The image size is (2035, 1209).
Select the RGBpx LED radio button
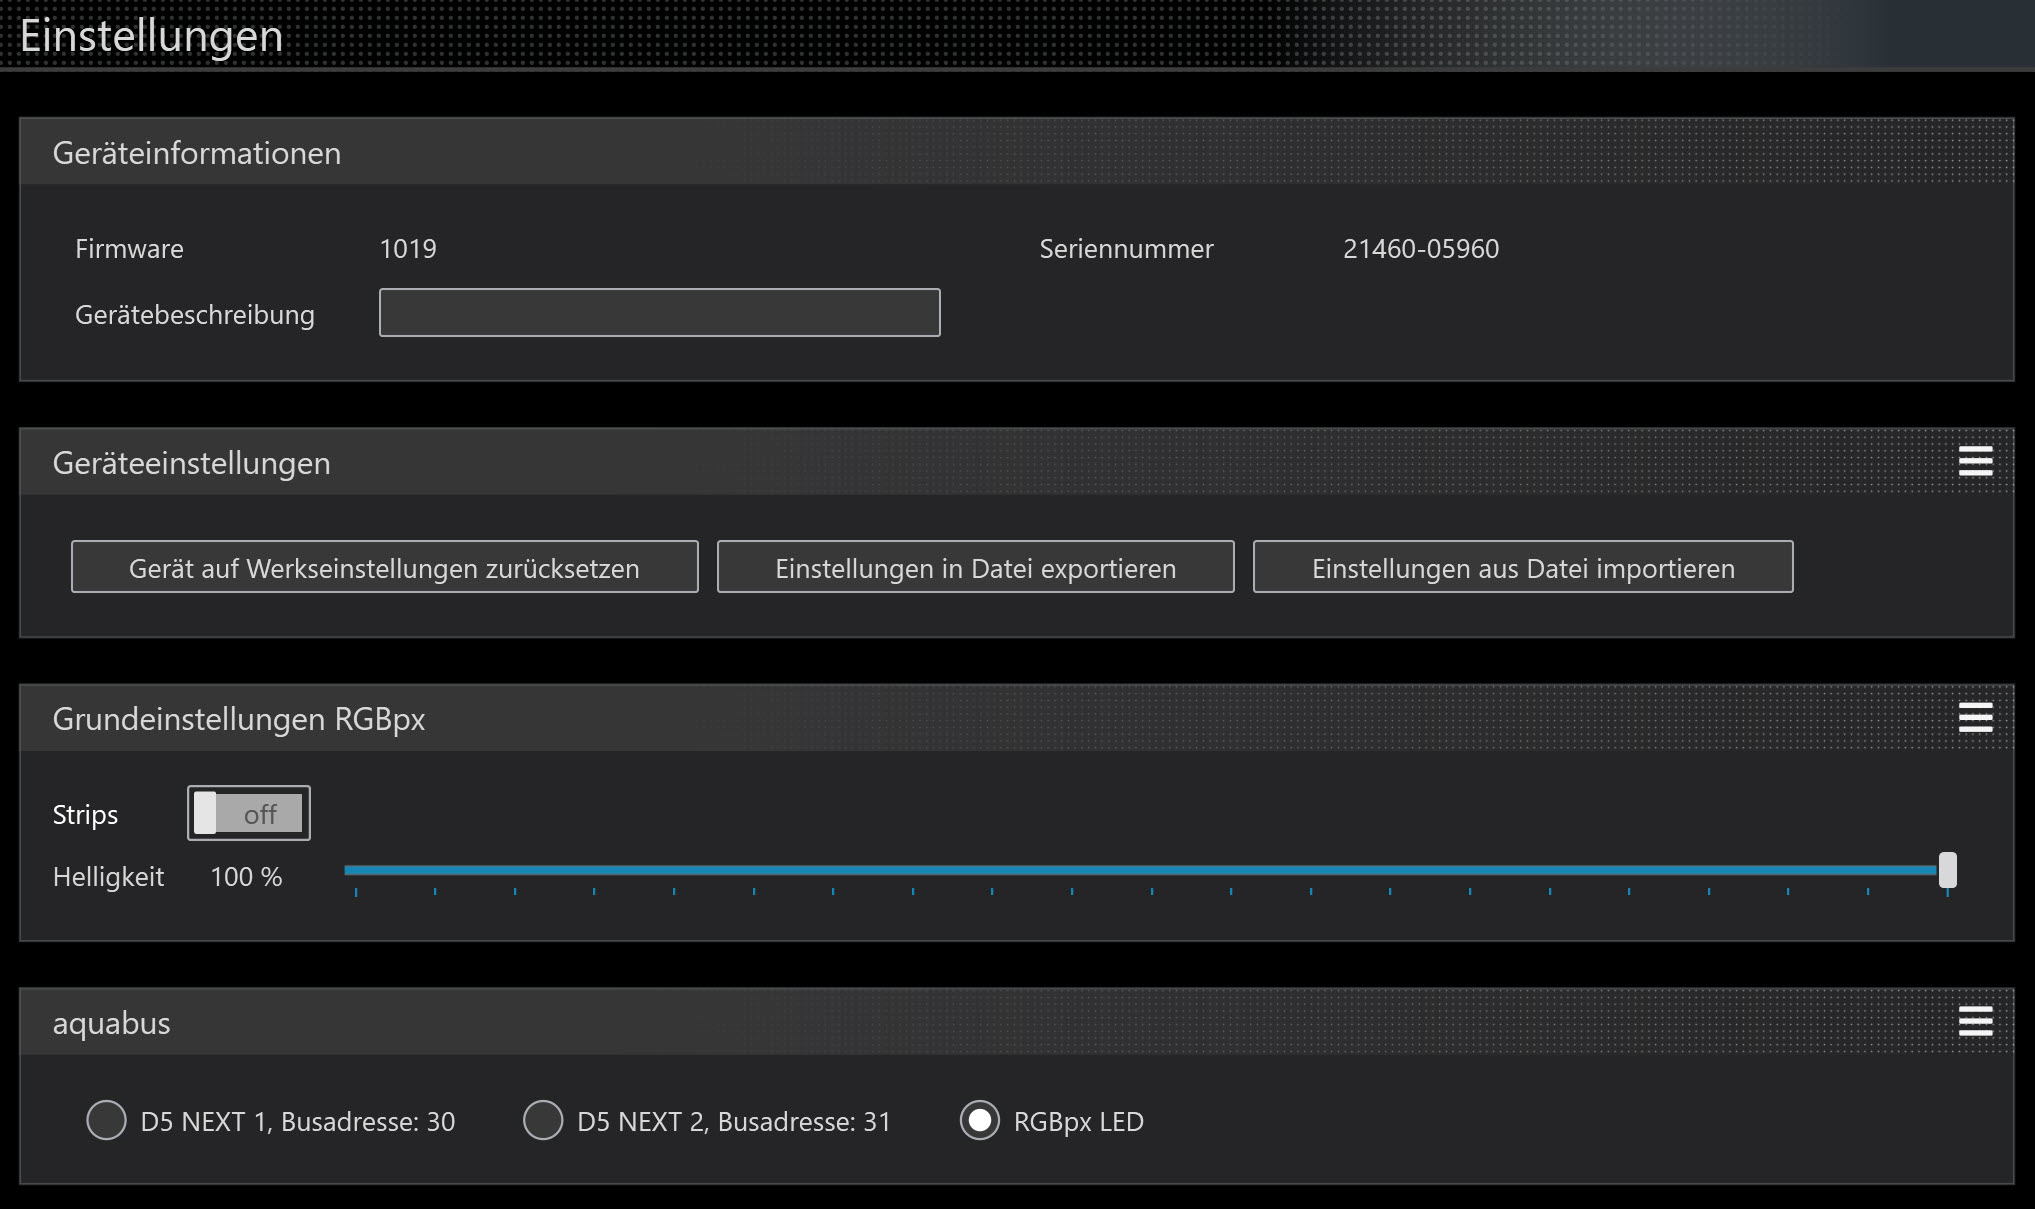[x=979, y=1120]
